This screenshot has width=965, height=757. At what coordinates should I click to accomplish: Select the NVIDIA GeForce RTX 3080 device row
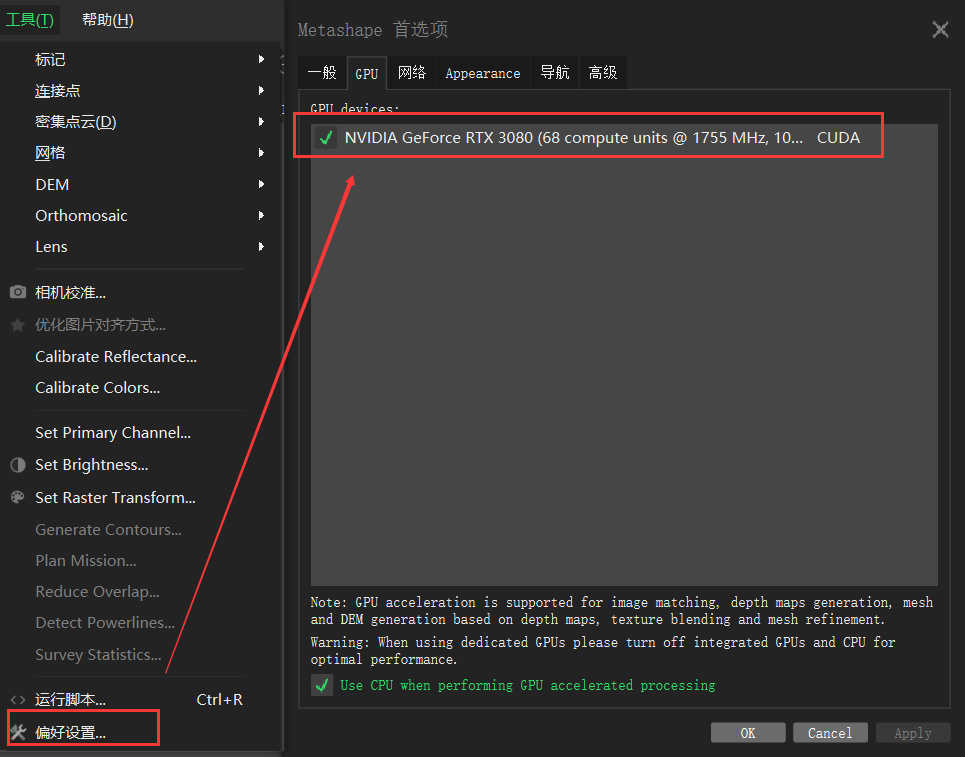click(624, 137)
